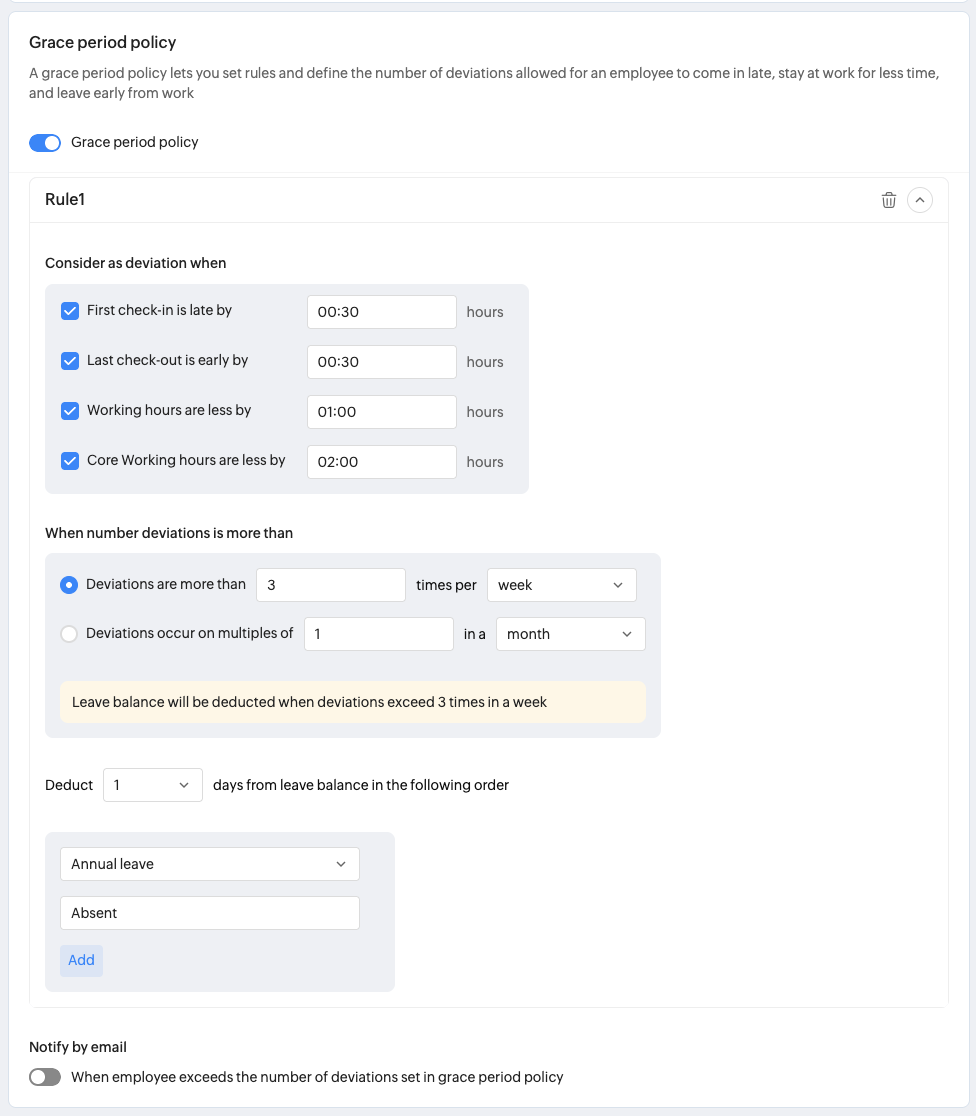Open the Annual leave type dropdown

coord(209,864)
